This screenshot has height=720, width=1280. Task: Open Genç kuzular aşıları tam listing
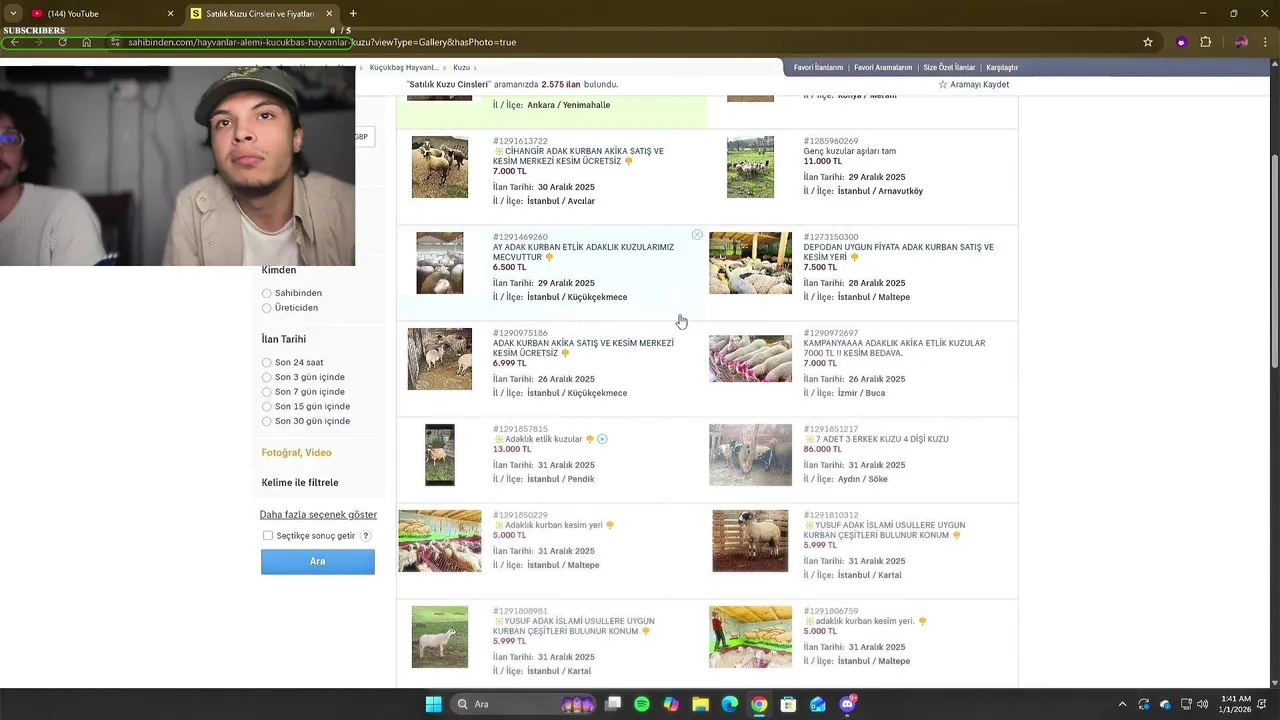point(849,151)
